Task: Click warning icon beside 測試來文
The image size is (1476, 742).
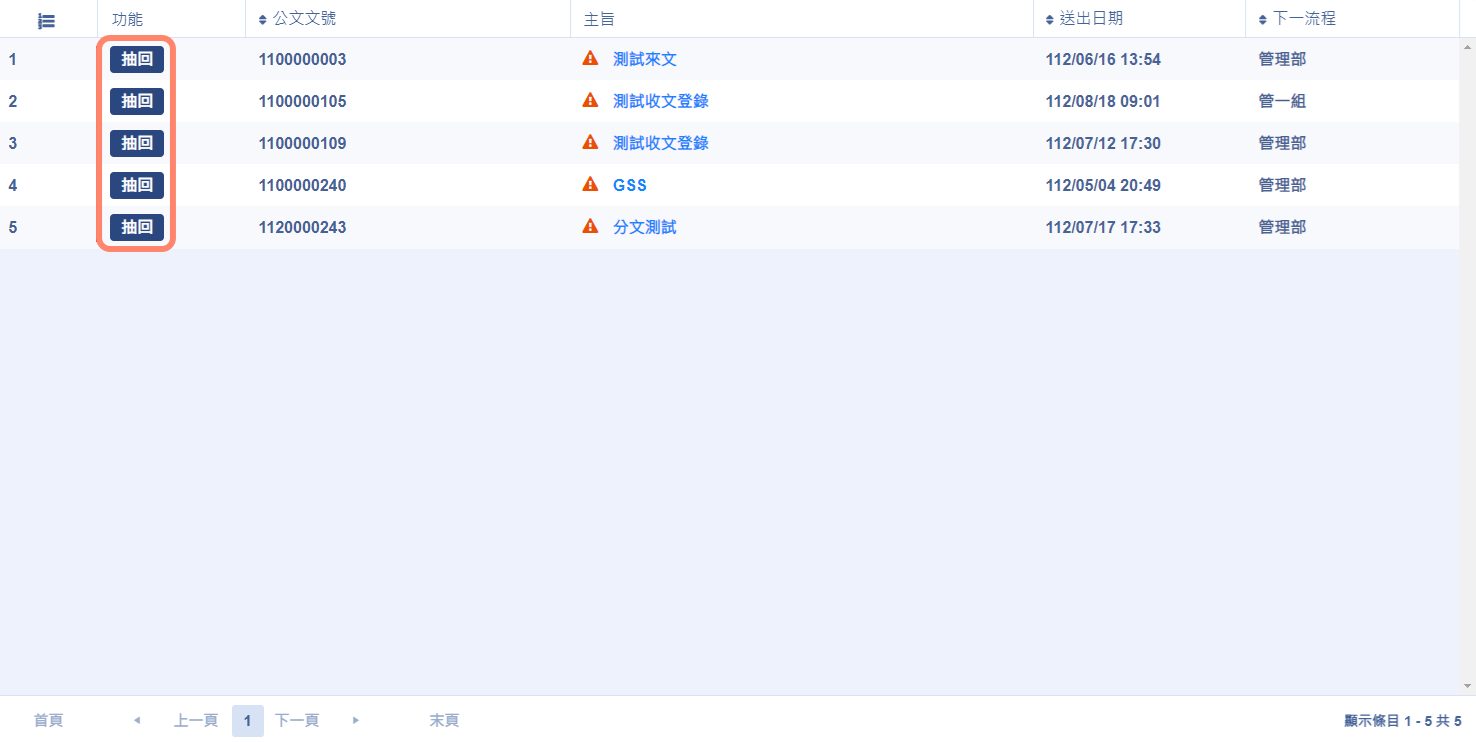Action: pyautogui.click(x=590, y=59)
